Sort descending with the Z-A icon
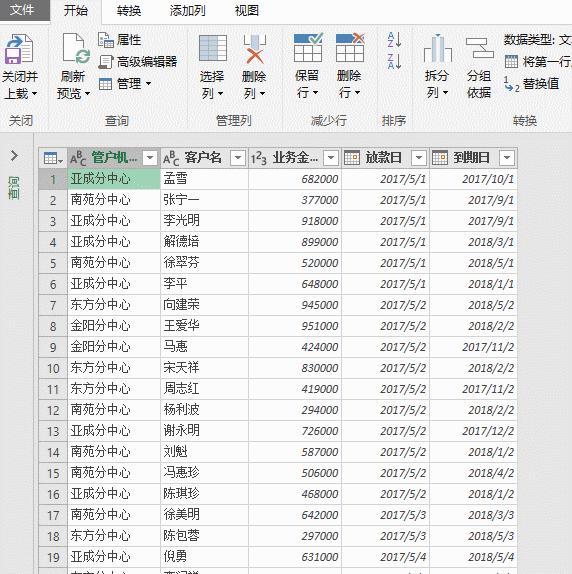The height and width of the screenshot is (574, 572). point(395,61)
